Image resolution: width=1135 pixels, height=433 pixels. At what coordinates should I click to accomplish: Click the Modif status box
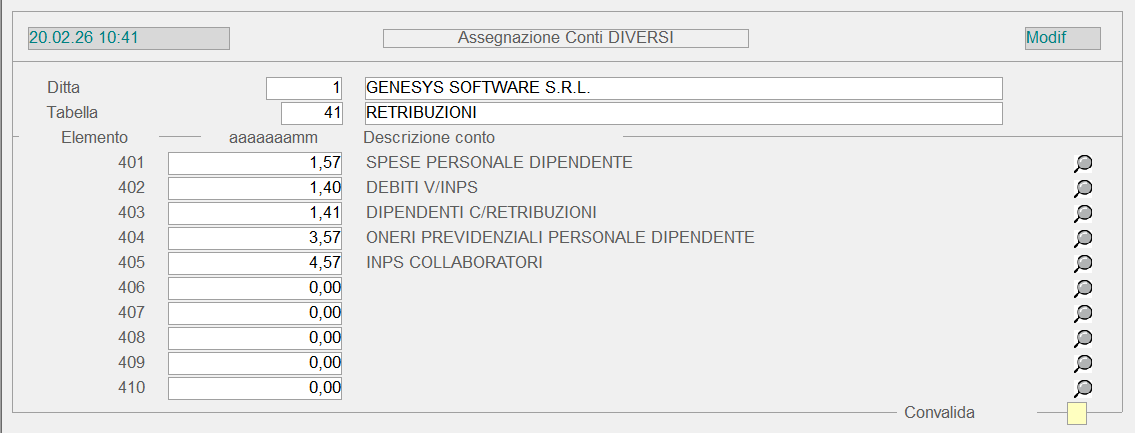tap(1062, 38)
